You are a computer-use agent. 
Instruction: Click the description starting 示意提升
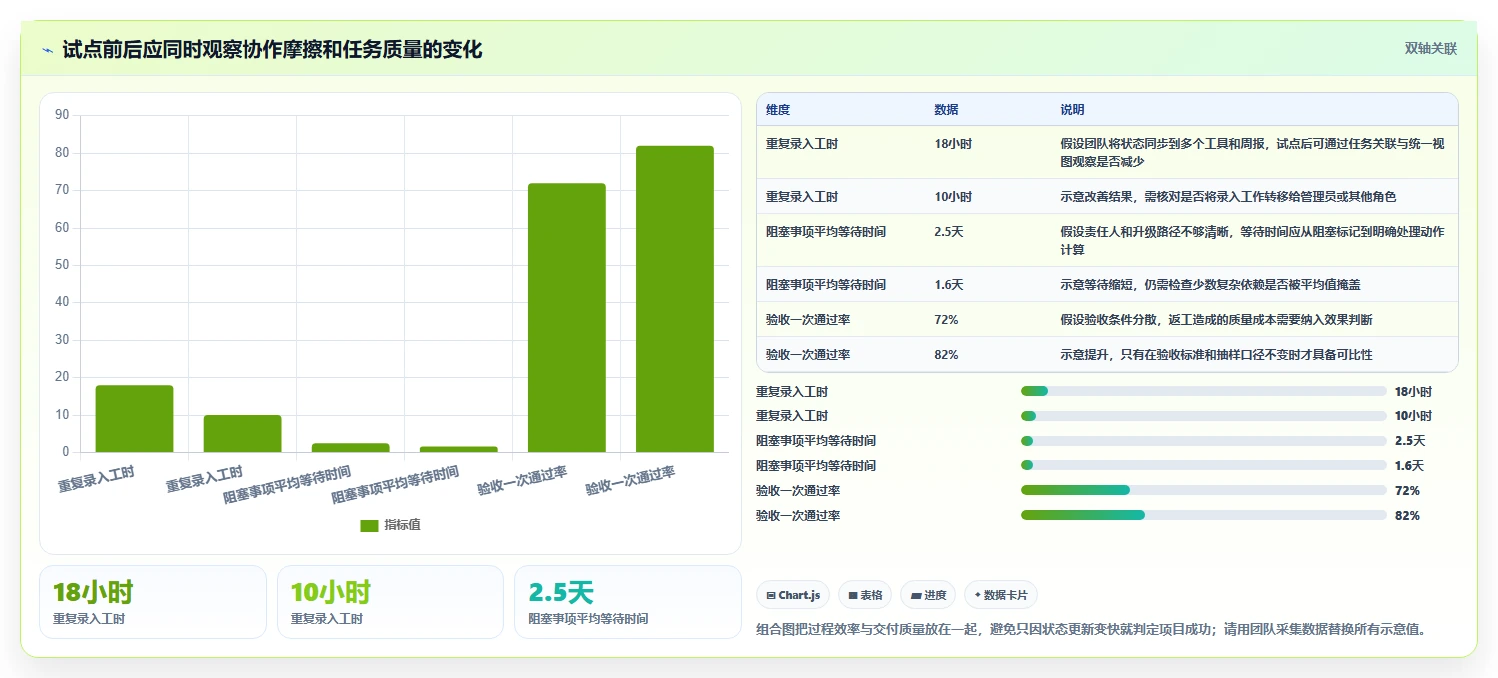click(1216, 355)
